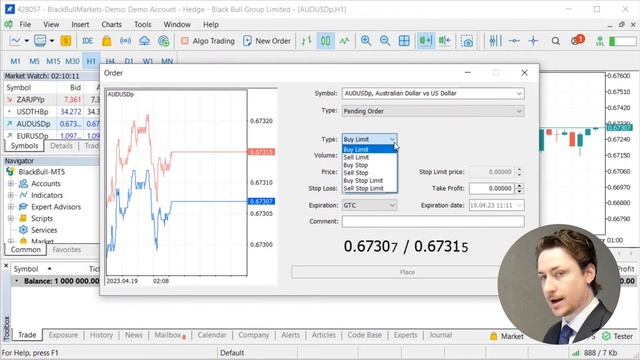Screen dimensions: 640x360
Task: Toggle chart shift icon
Action: coord(444,41)
